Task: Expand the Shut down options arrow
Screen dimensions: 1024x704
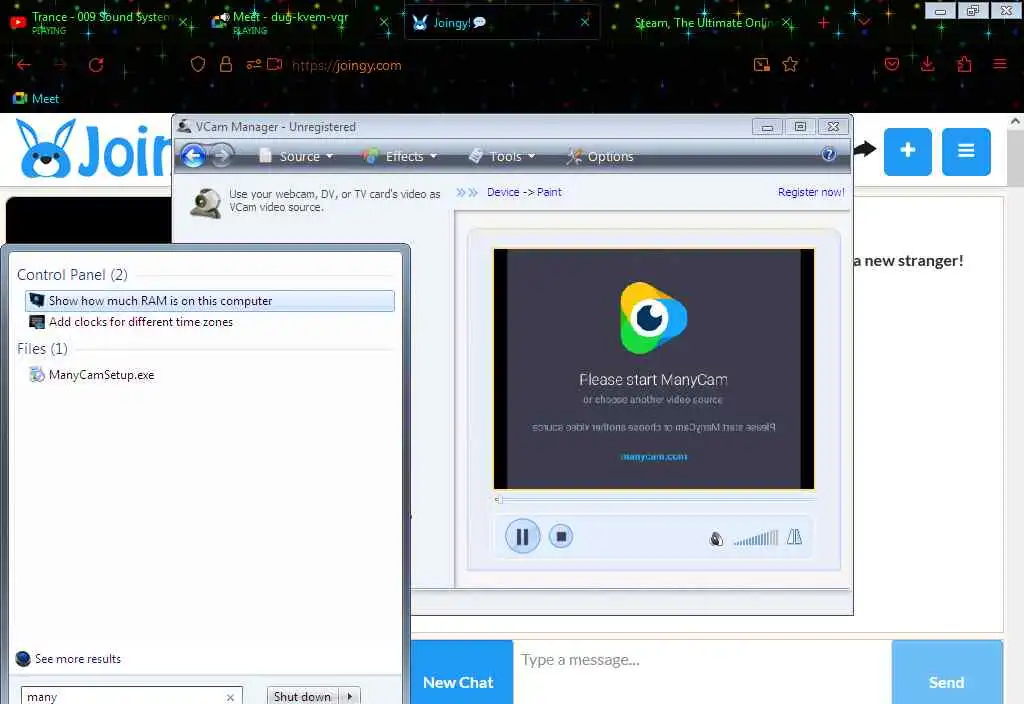Action: (x=350, y=696)
